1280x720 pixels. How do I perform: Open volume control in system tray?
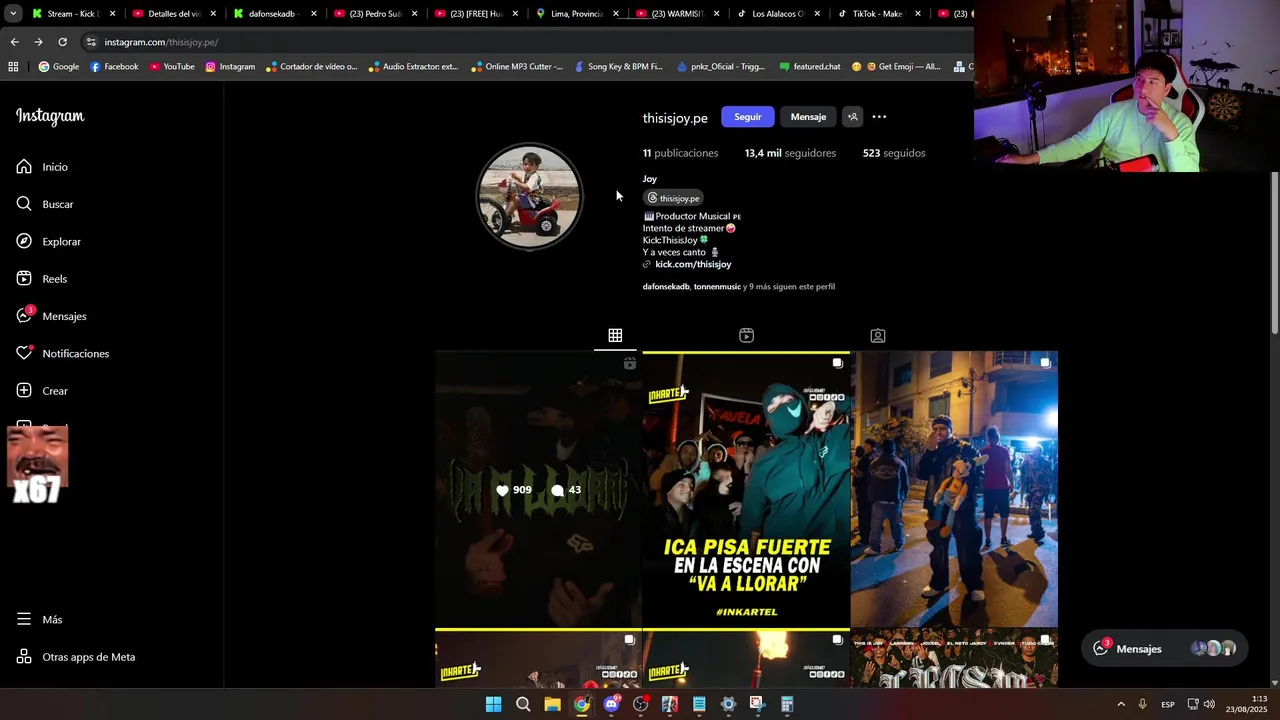click(x=1209, y=704)
